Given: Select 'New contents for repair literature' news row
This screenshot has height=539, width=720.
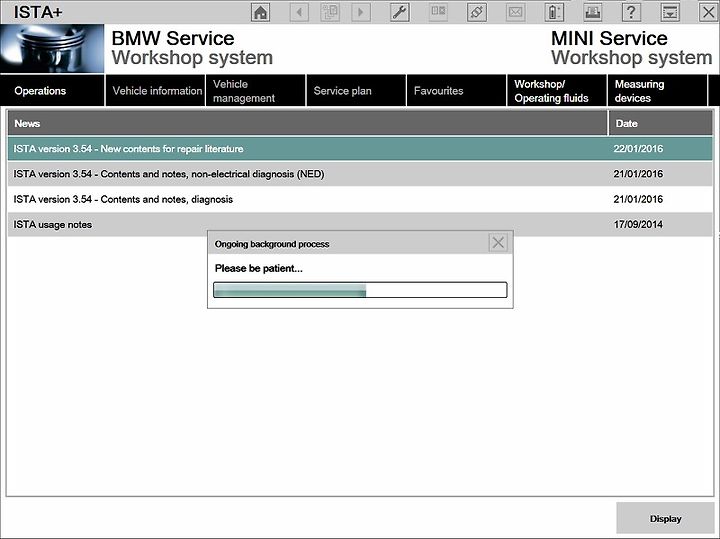Looking at the screenshot, I should click(x=360, y=148).
